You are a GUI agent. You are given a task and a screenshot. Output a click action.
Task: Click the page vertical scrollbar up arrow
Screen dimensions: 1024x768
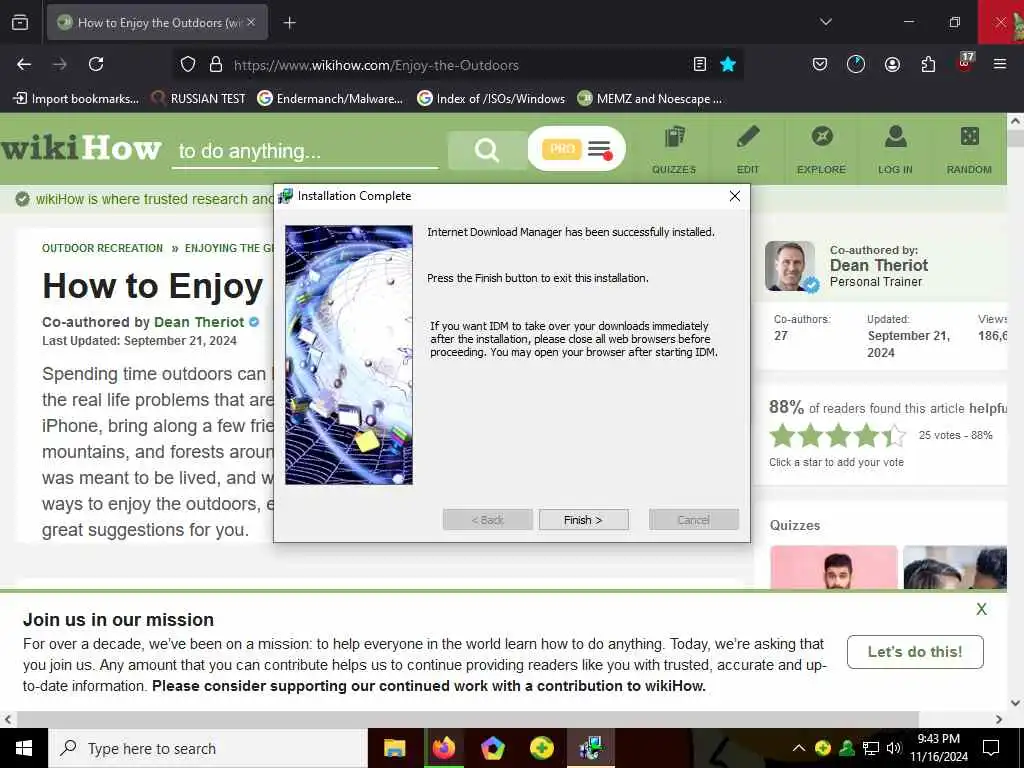[1015, 121]
